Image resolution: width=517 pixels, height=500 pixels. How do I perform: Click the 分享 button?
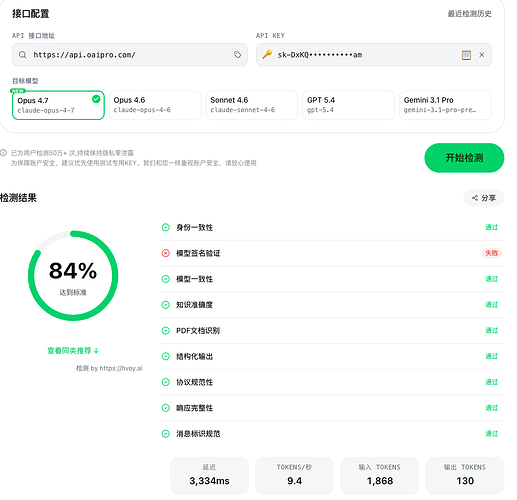484,198
